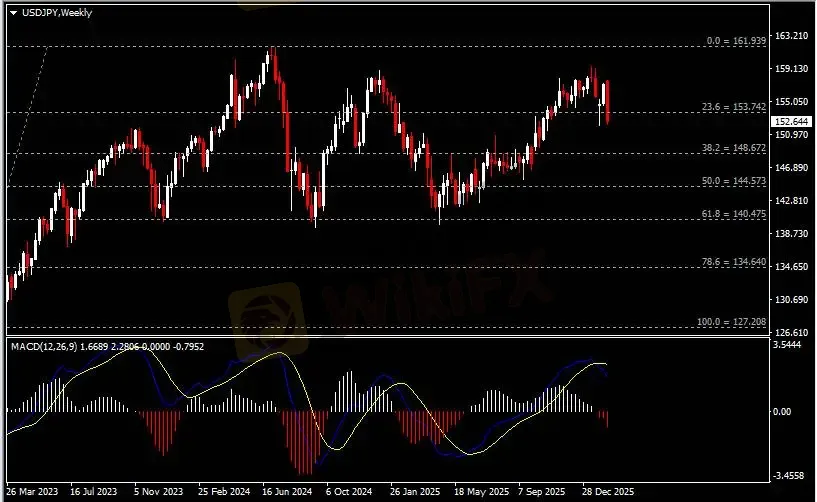Click the -3.4558 value on MACD scale

791,476
